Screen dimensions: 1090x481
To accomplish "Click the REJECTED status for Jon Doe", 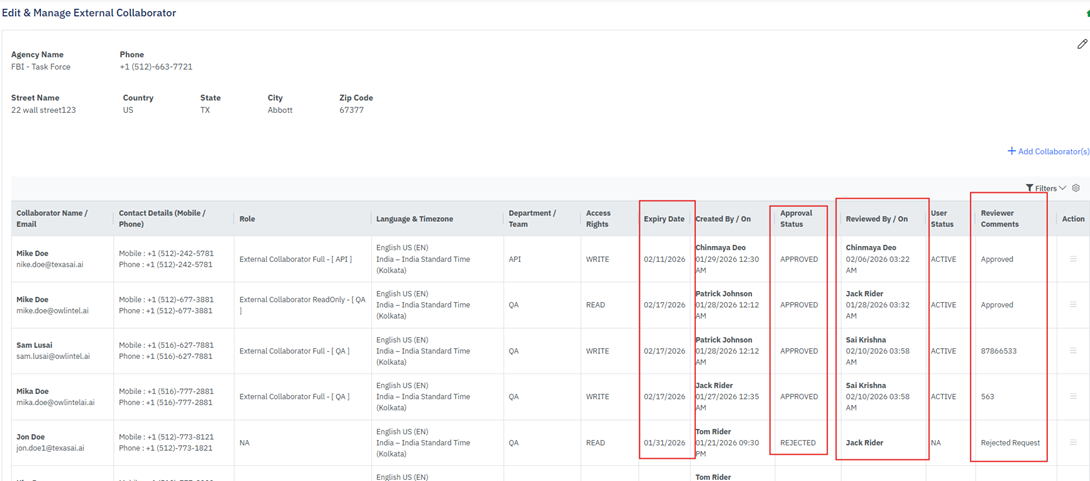I will [x=798, y=443].
